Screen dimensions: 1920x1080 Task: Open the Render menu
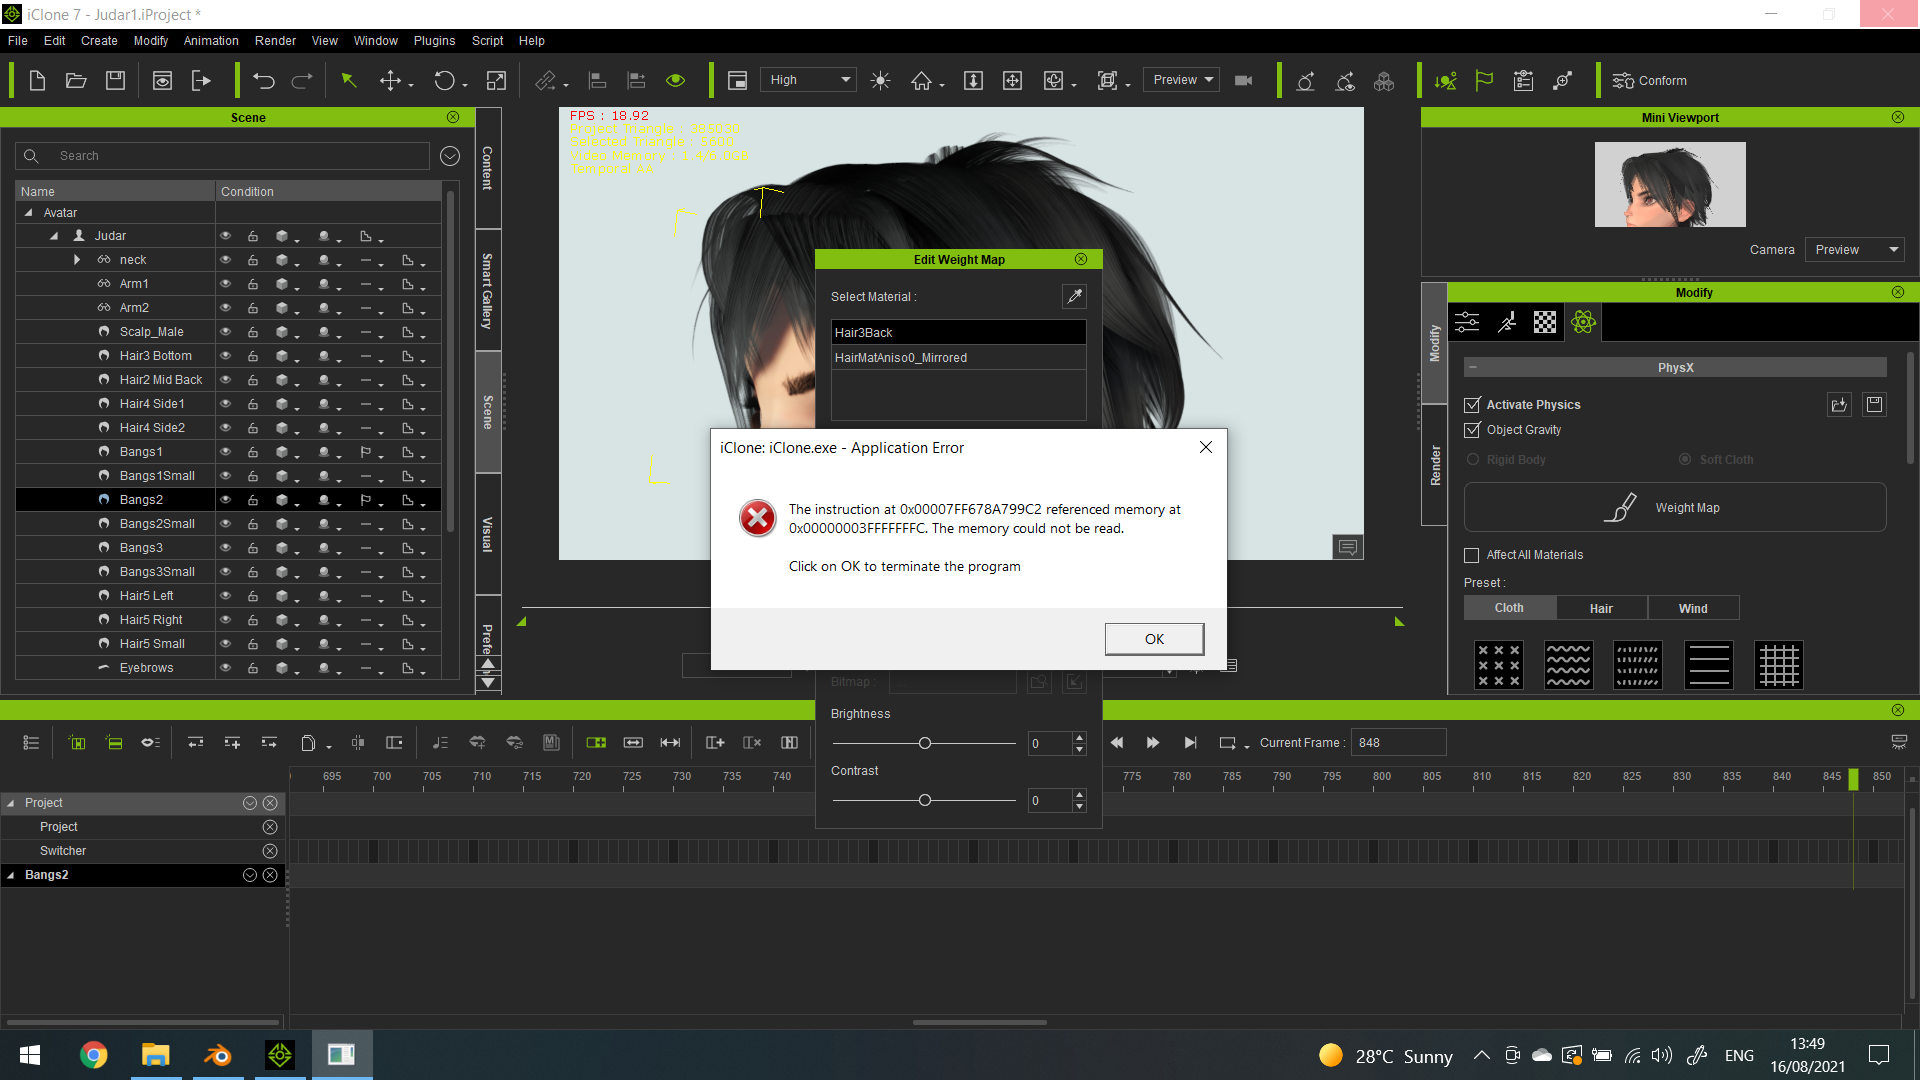pyautogui.click(x=275, y=41)
